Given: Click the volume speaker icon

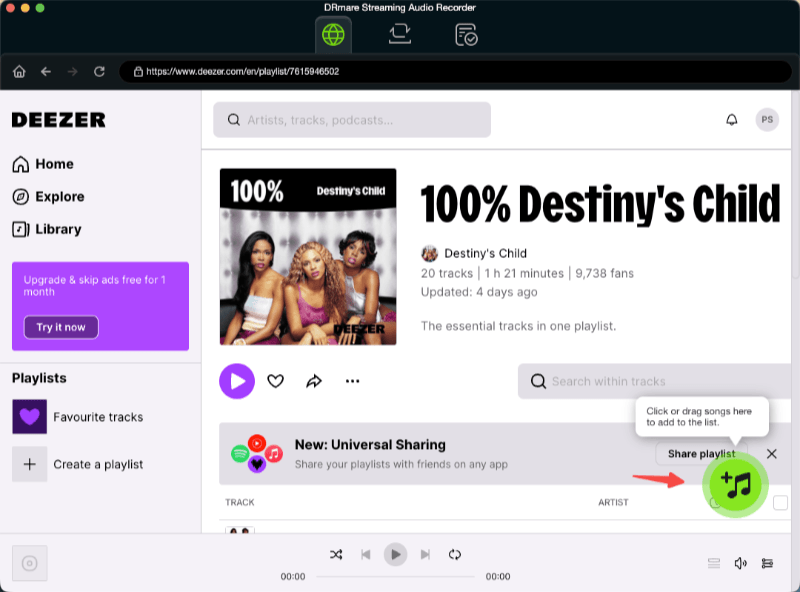Looking at the screenshot, I should pos(740,563).
